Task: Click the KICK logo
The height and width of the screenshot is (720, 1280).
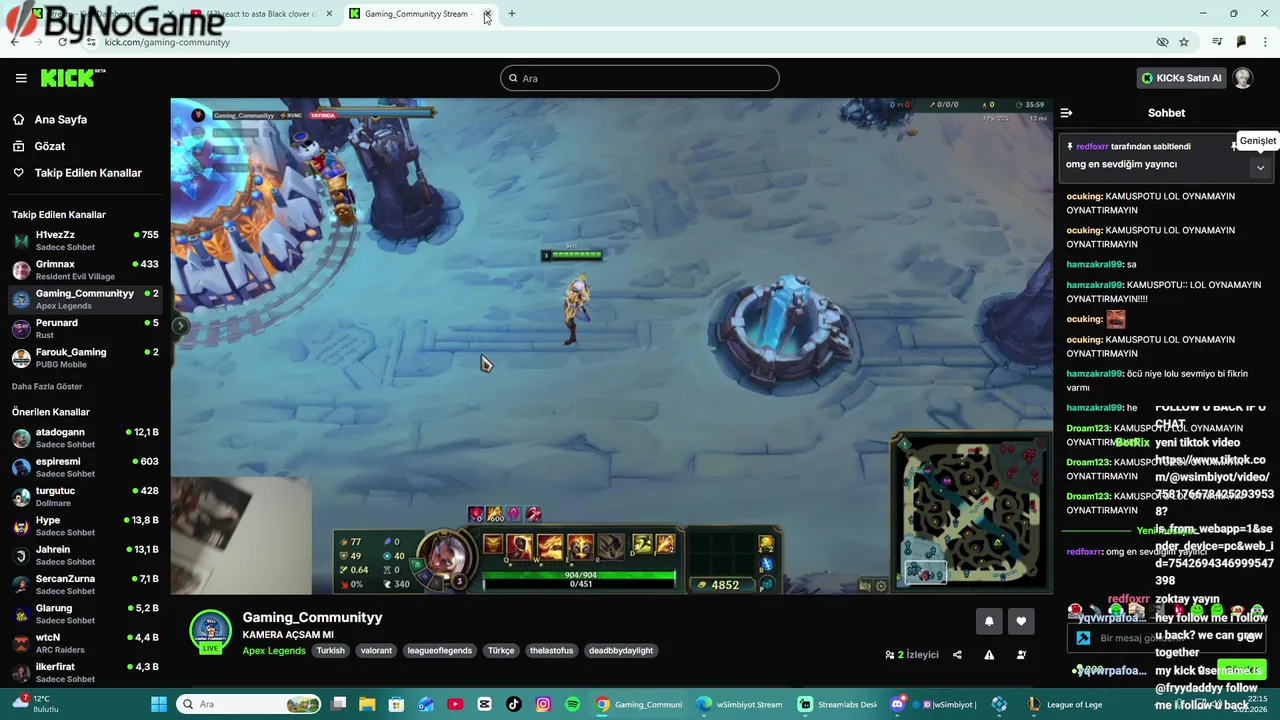Action: point(72,78)
